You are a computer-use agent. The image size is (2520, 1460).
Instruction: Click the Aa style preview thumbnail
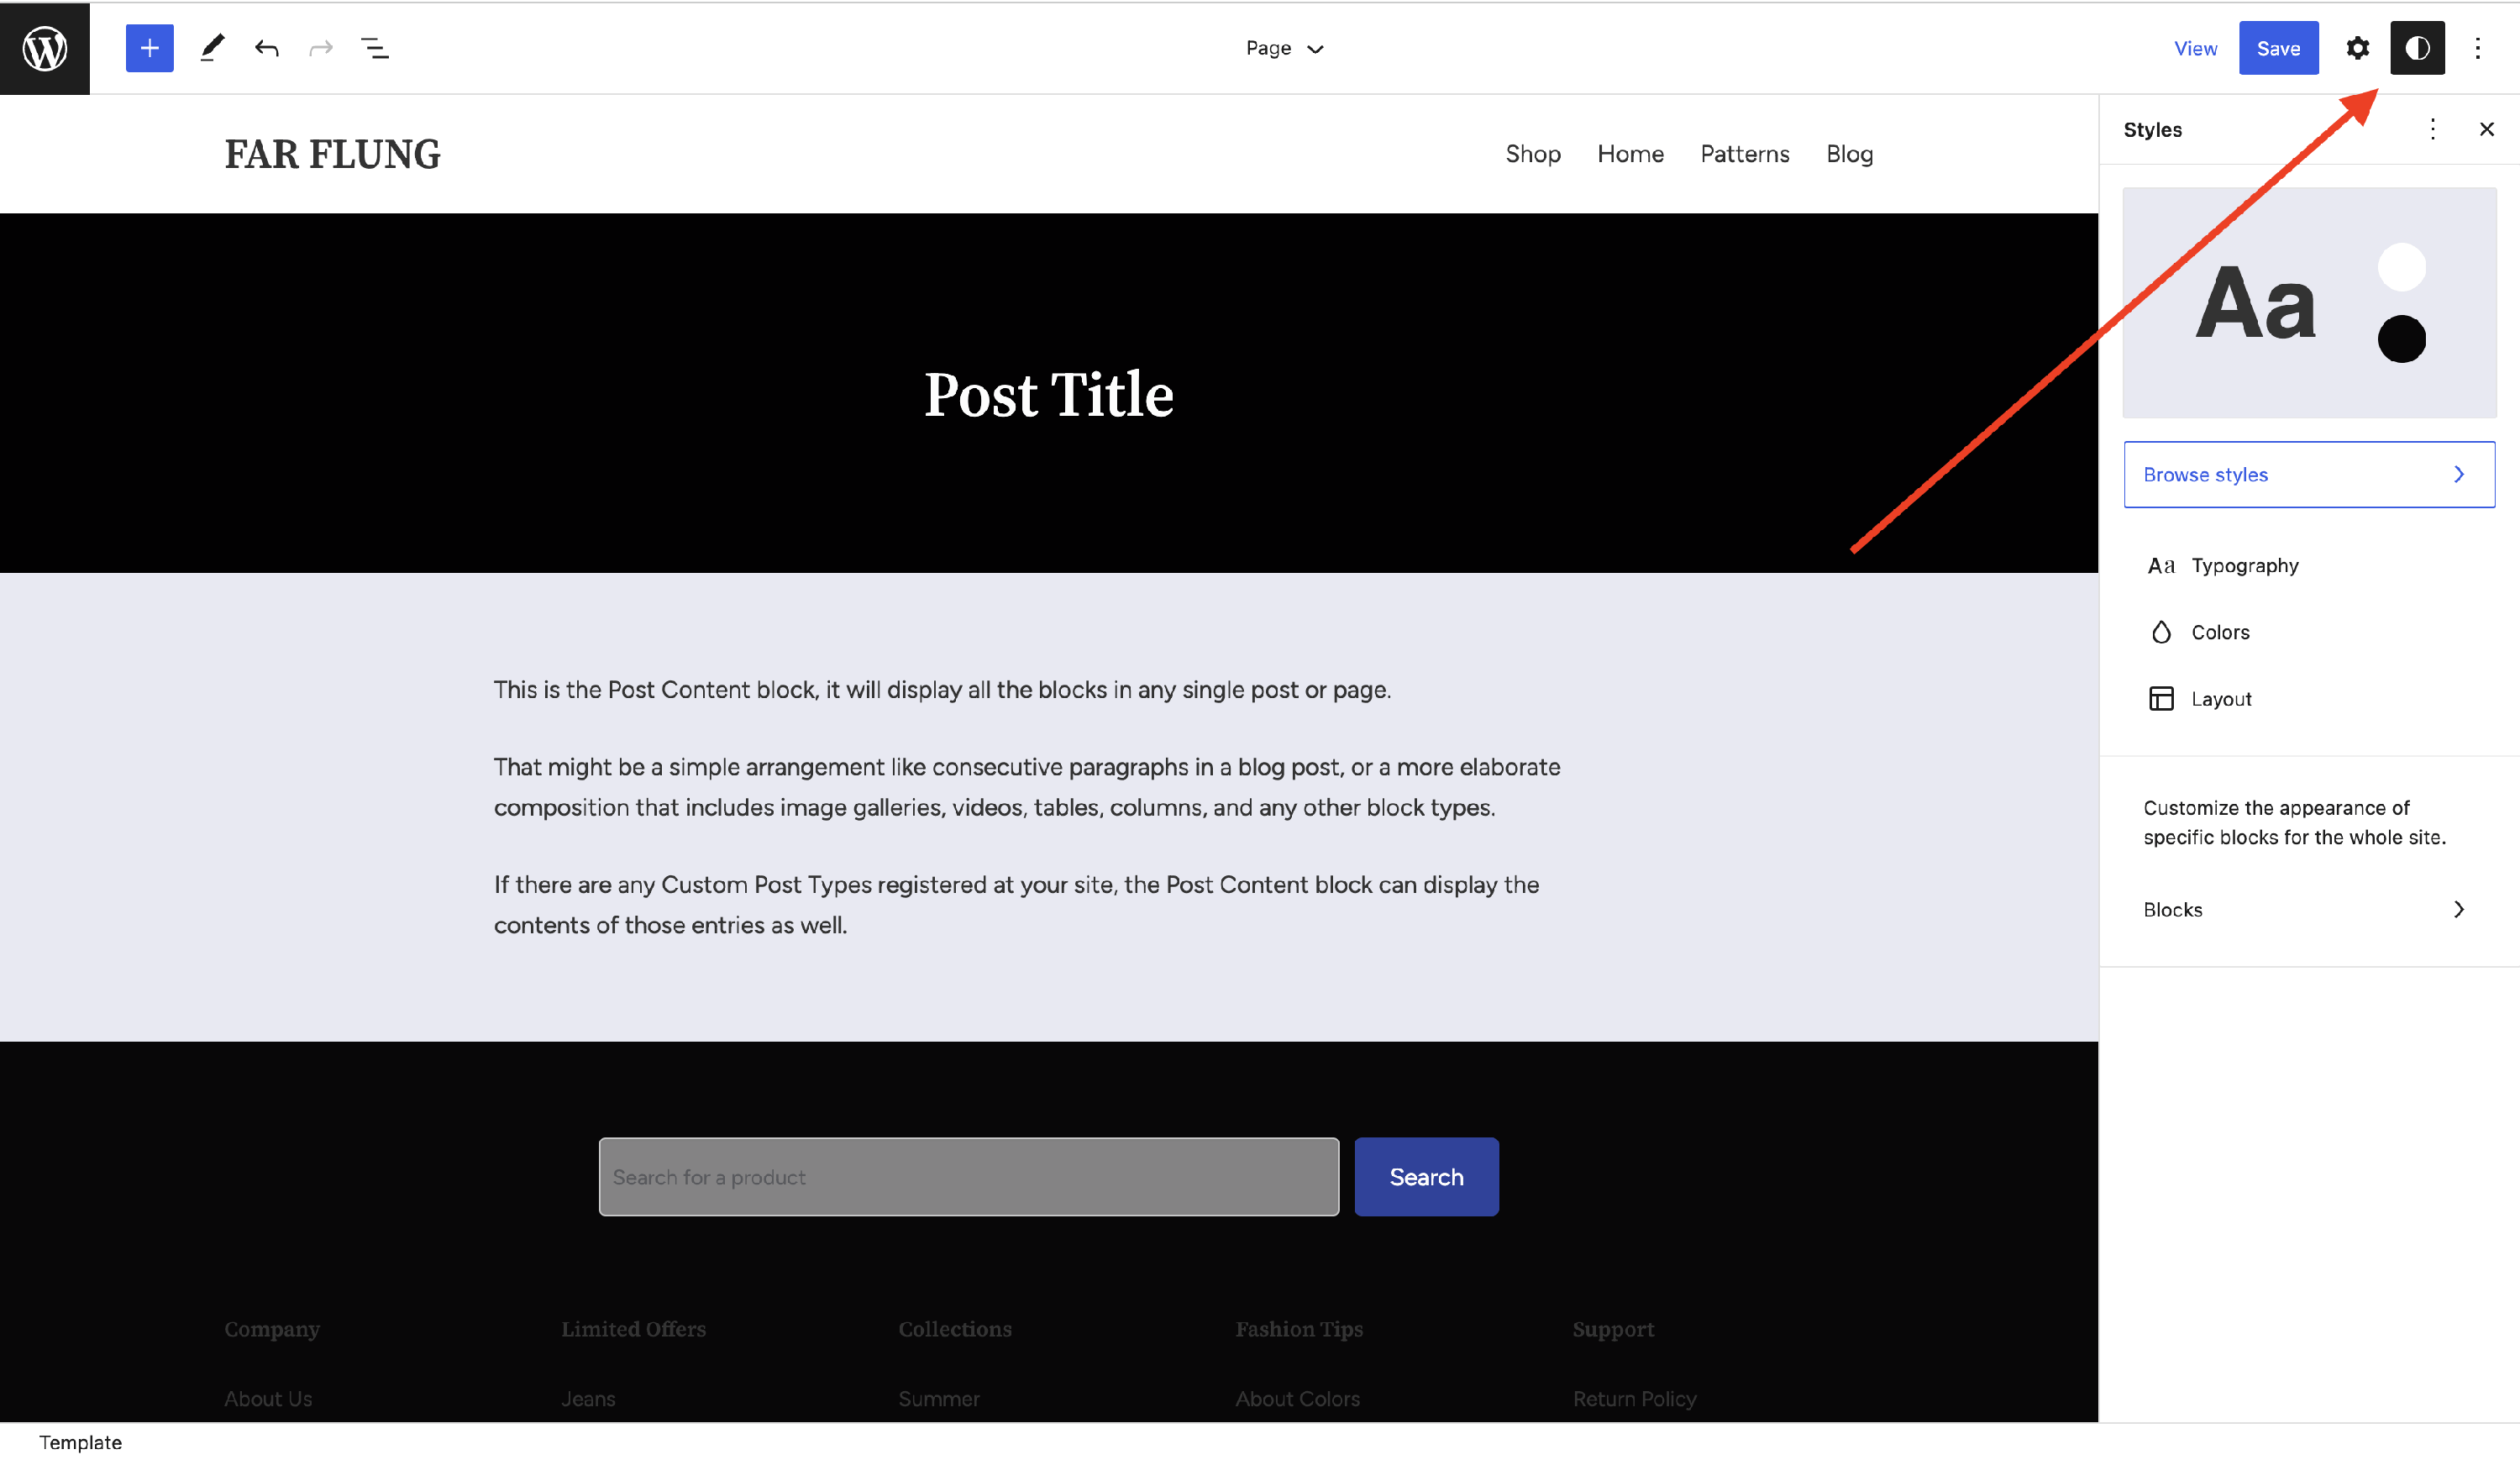pyautogui.click(x=2308, y=303)
